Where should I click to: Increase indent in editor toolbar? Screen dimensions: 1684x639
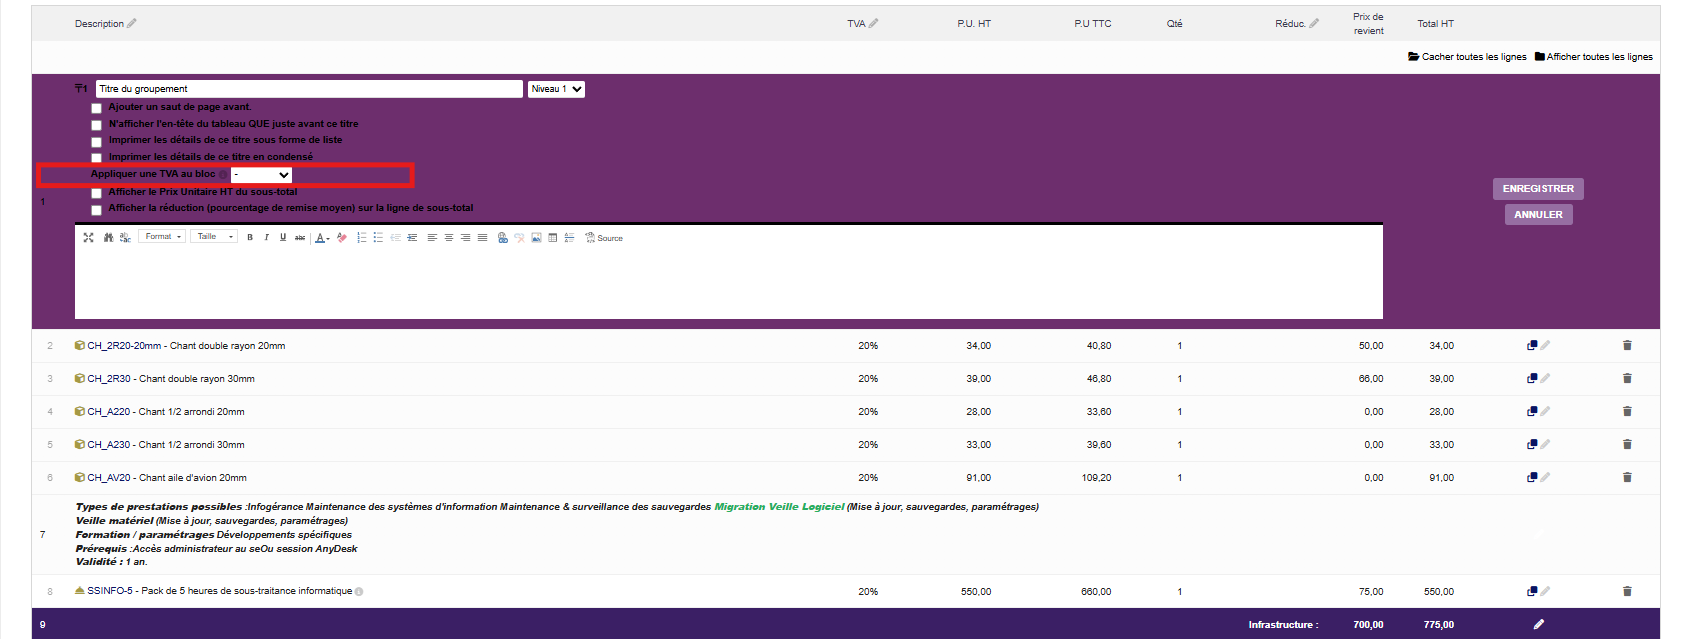tap(412, 237)
